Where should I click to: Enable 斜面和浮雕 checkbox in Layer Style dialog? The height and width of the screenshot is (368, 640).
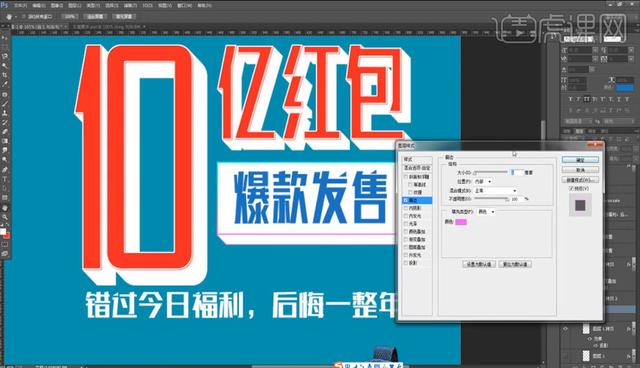click(x=406, y=177)
